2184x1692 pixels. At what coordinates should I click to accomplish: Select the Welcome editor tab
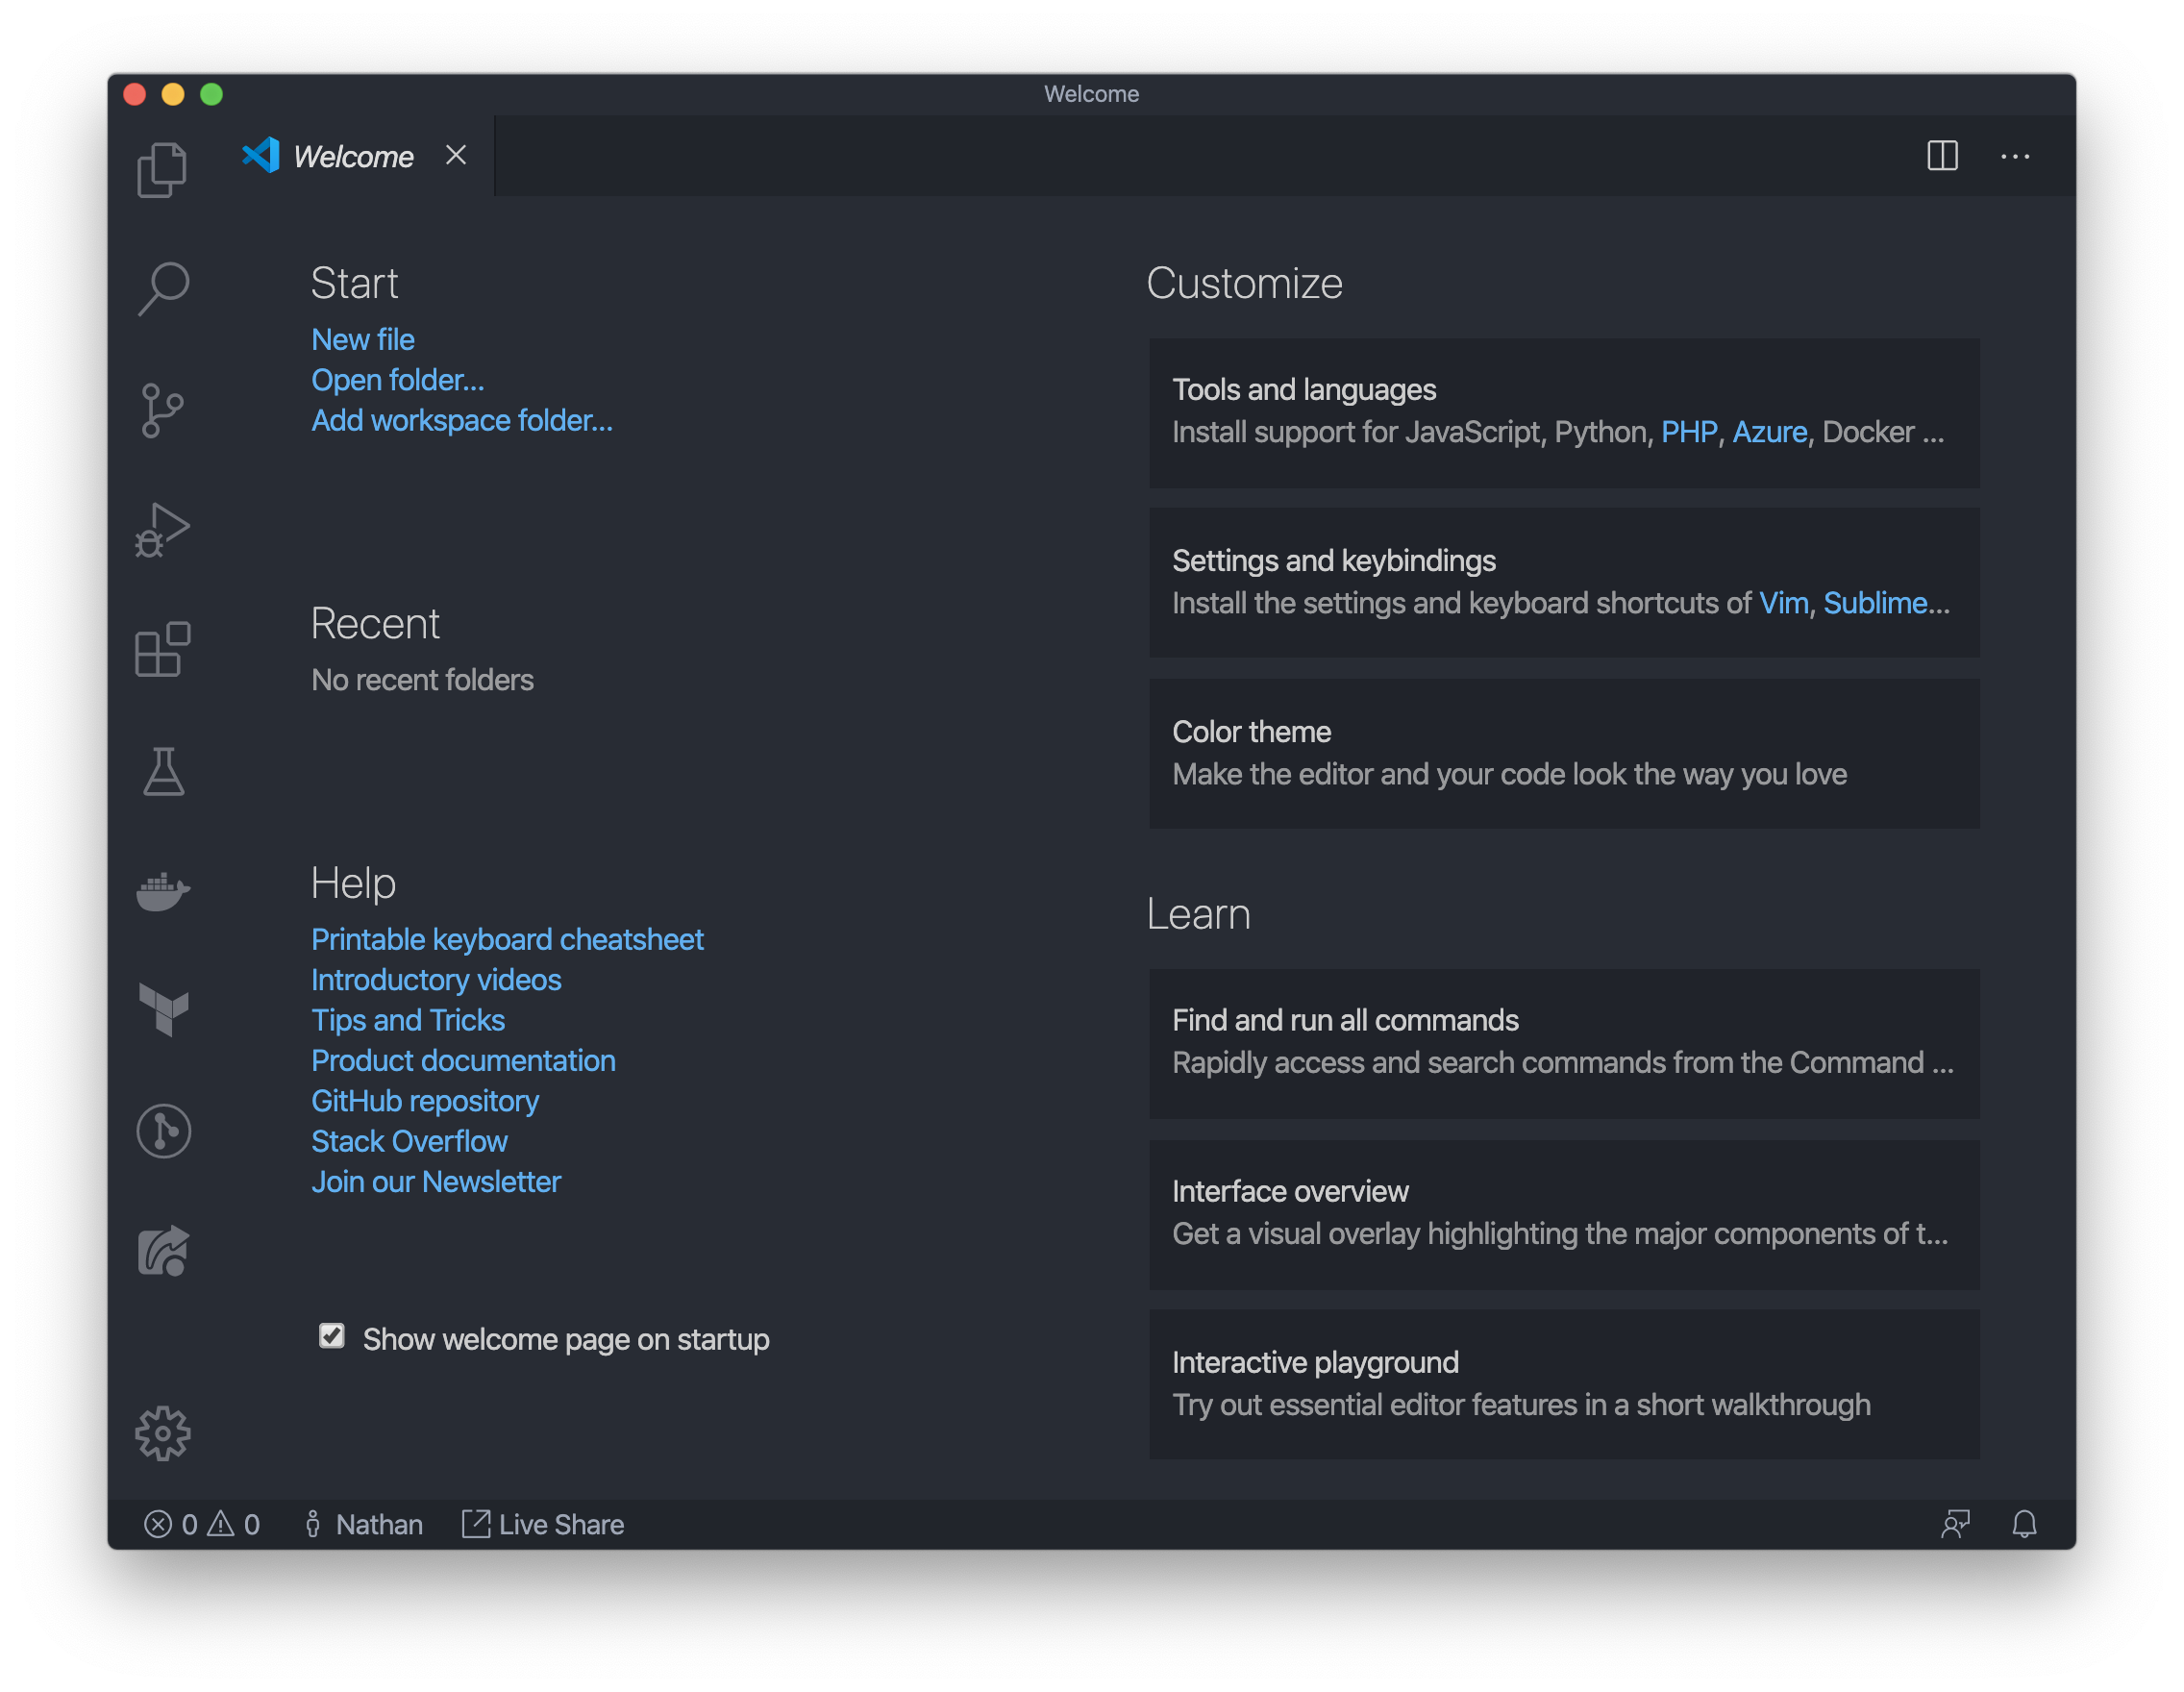(x=352, y=157)
